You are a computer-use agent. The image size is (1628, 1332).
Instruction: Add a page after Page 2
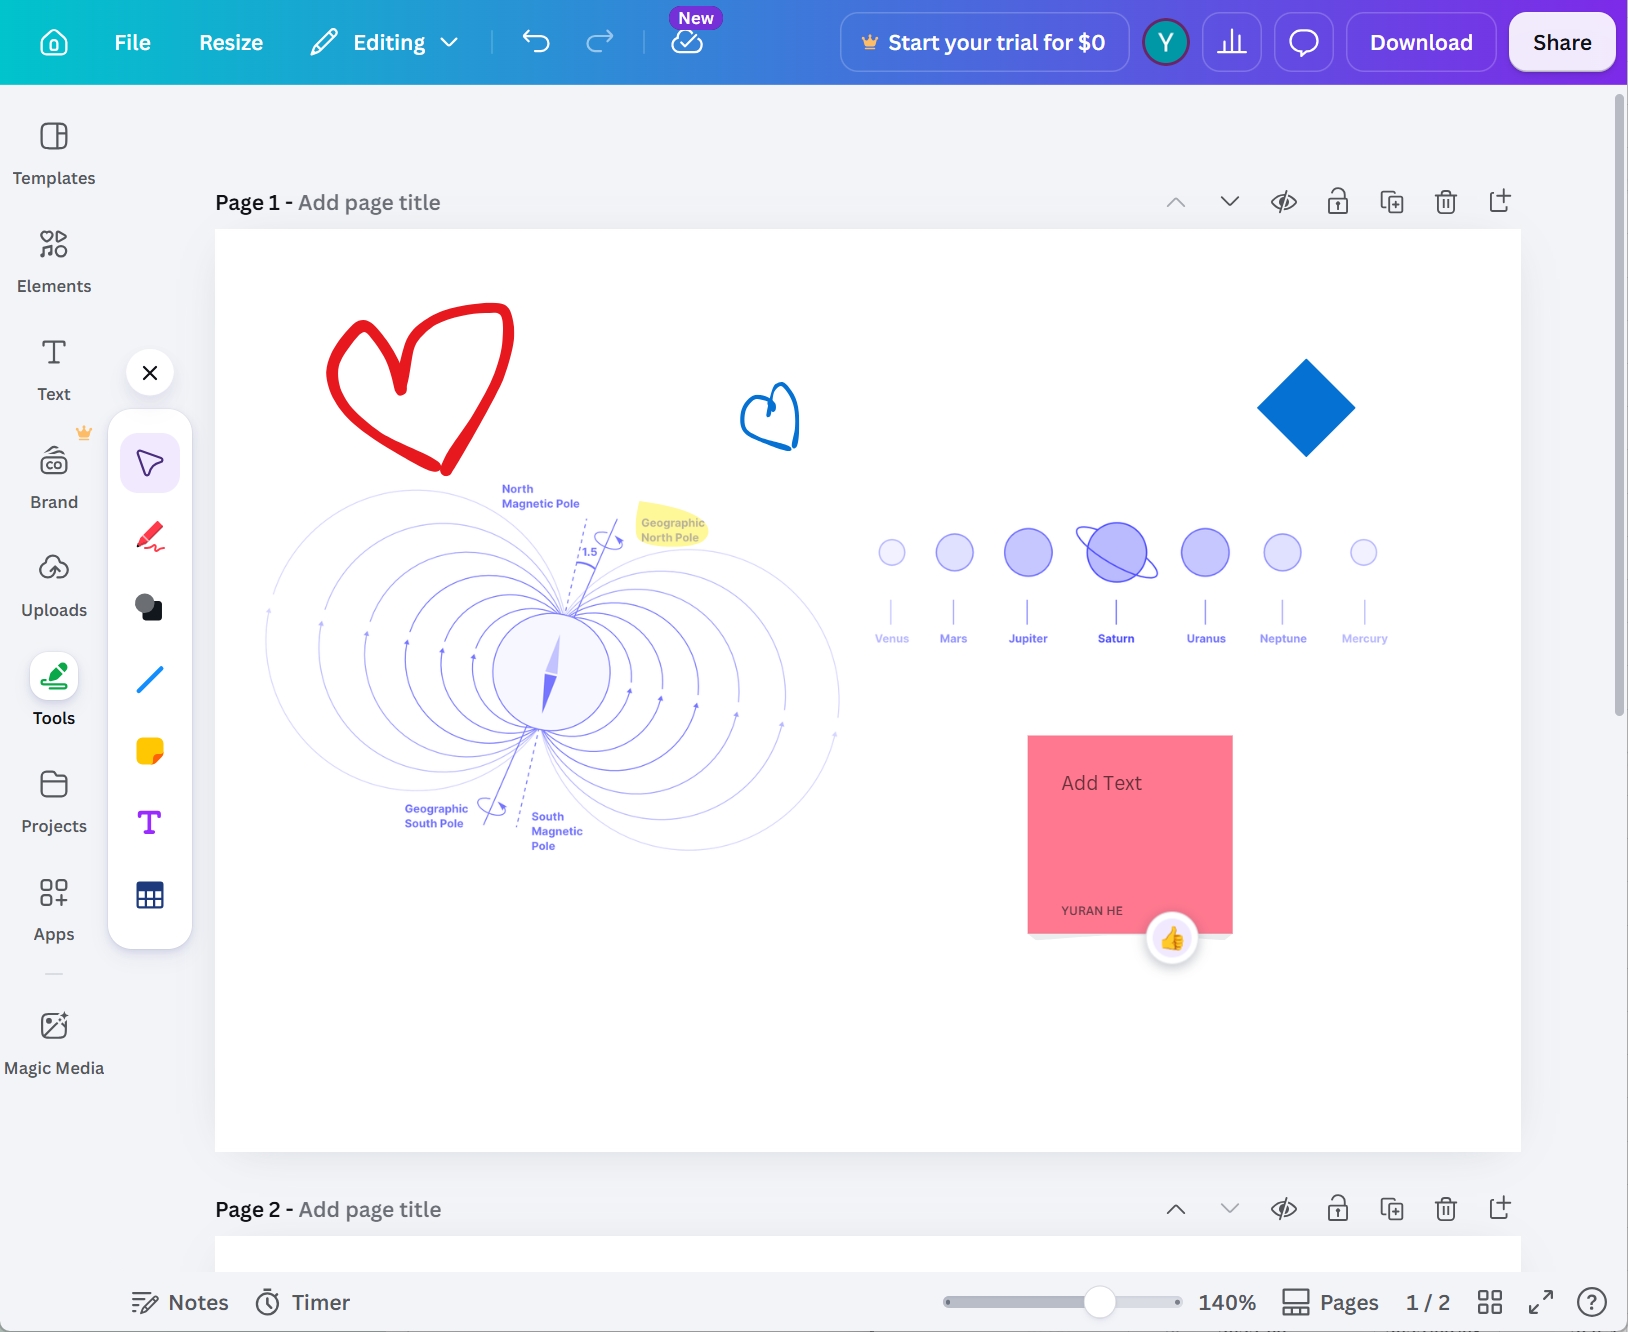[x=1500, y=1209]
